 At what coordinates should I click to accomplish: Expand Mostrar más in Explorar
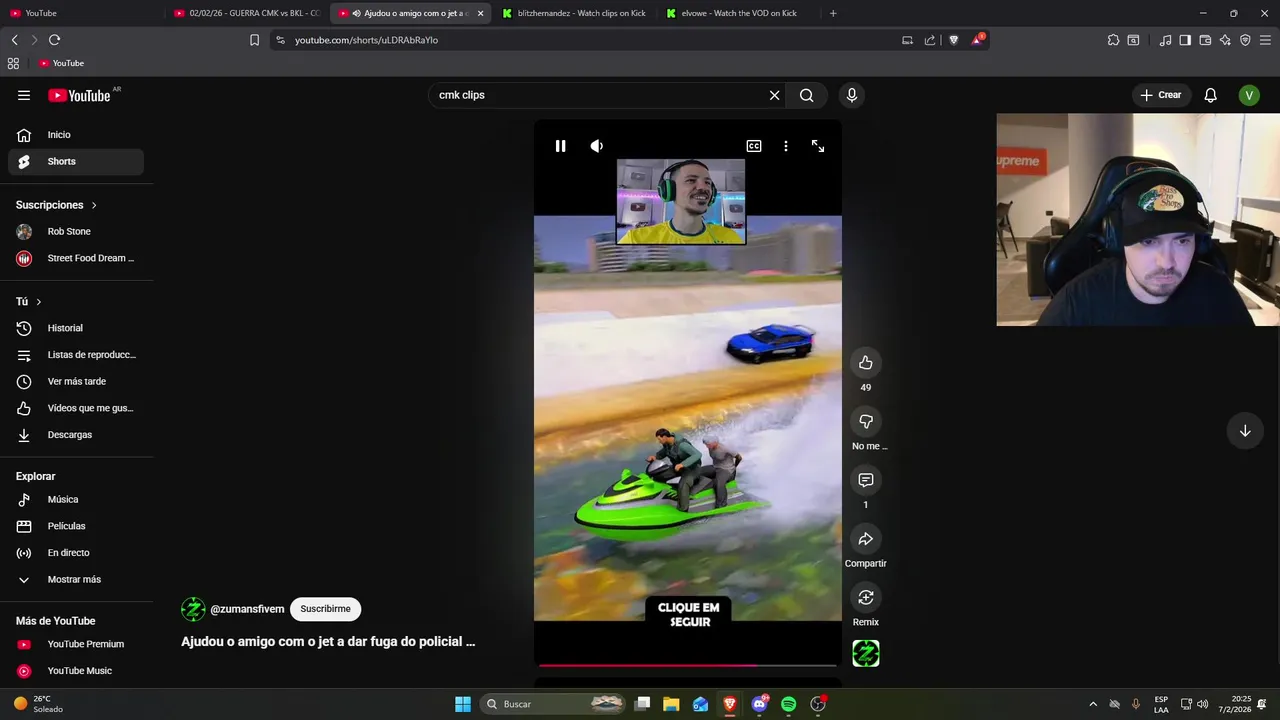[x=76, y=579]
